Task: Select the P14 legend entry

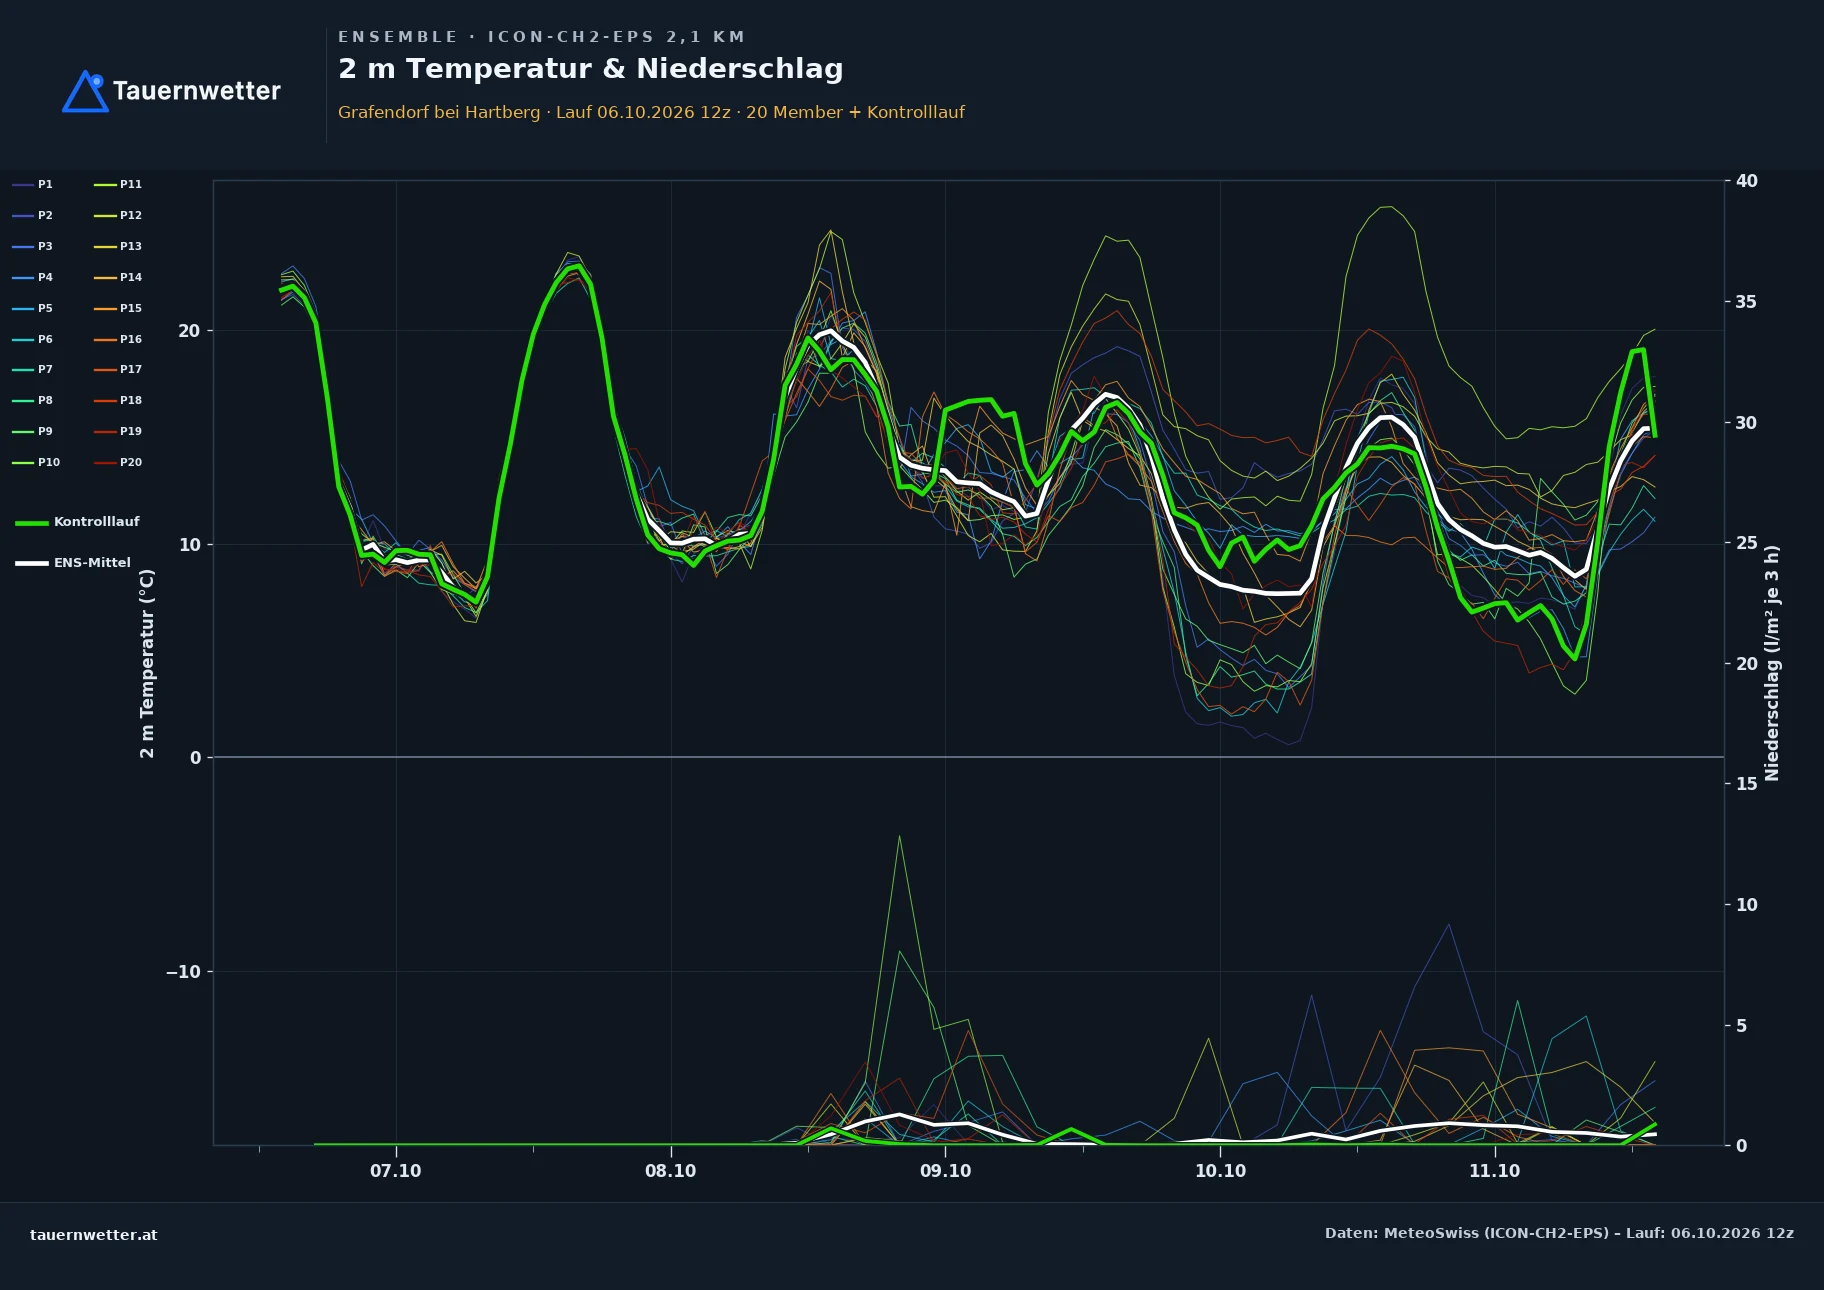Action: tap(118, 277)
